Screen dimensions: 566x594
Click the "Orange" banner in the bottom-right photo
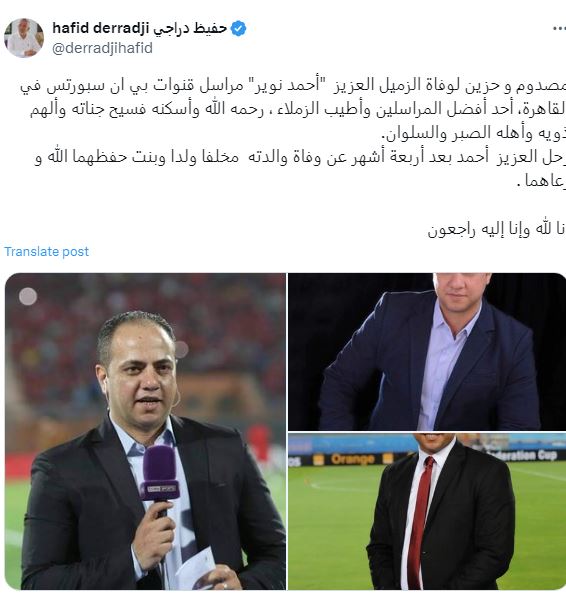click(x=353, y=459)
